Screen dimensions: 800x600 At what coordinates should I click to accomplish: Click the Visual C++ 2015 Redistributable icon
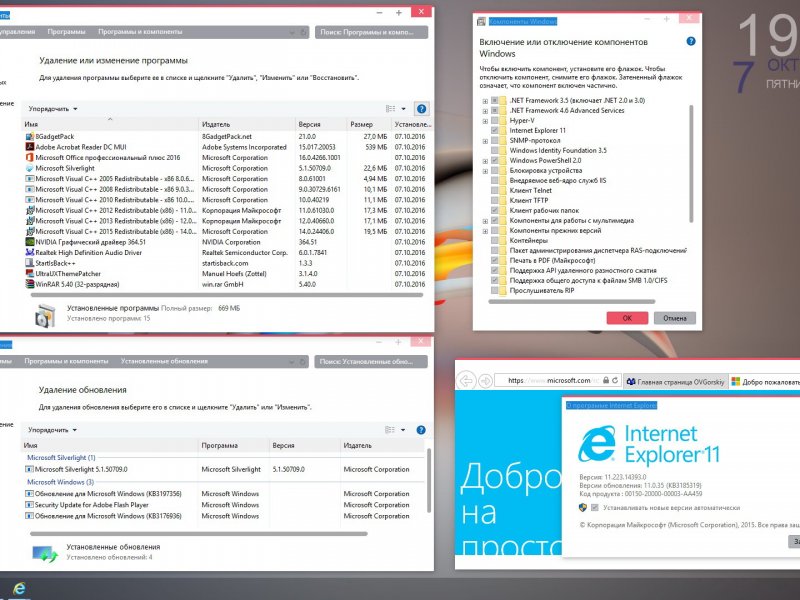[x=30, y=232]
